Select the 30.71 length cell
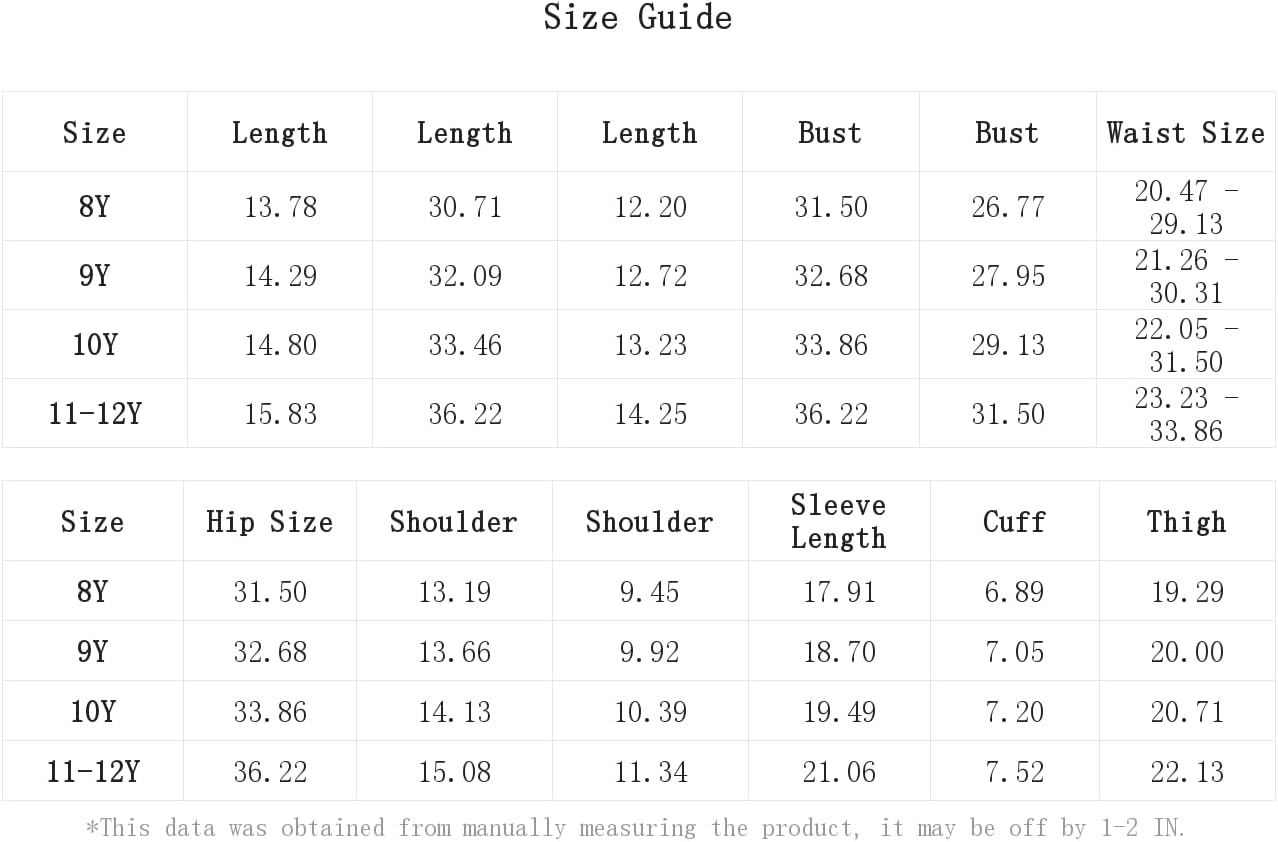This screenshot has width=1278, height=842. coord(465,207)
